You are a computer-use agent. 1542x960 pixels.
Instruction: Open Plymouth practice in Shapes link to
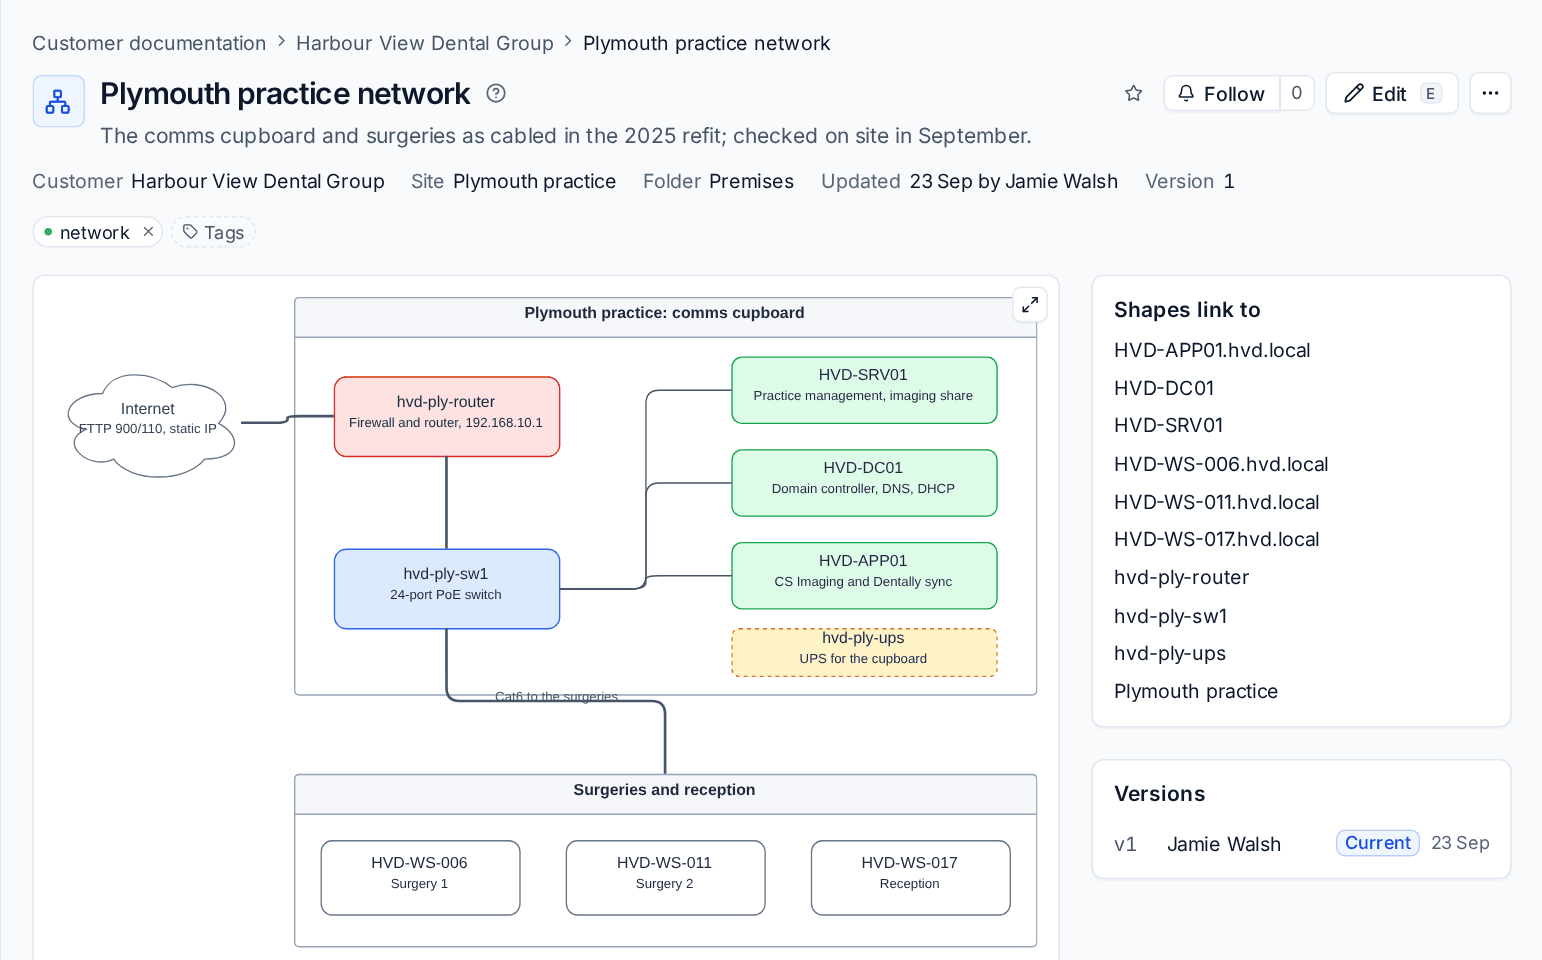pyautogui.click(x=1196, y=691)
